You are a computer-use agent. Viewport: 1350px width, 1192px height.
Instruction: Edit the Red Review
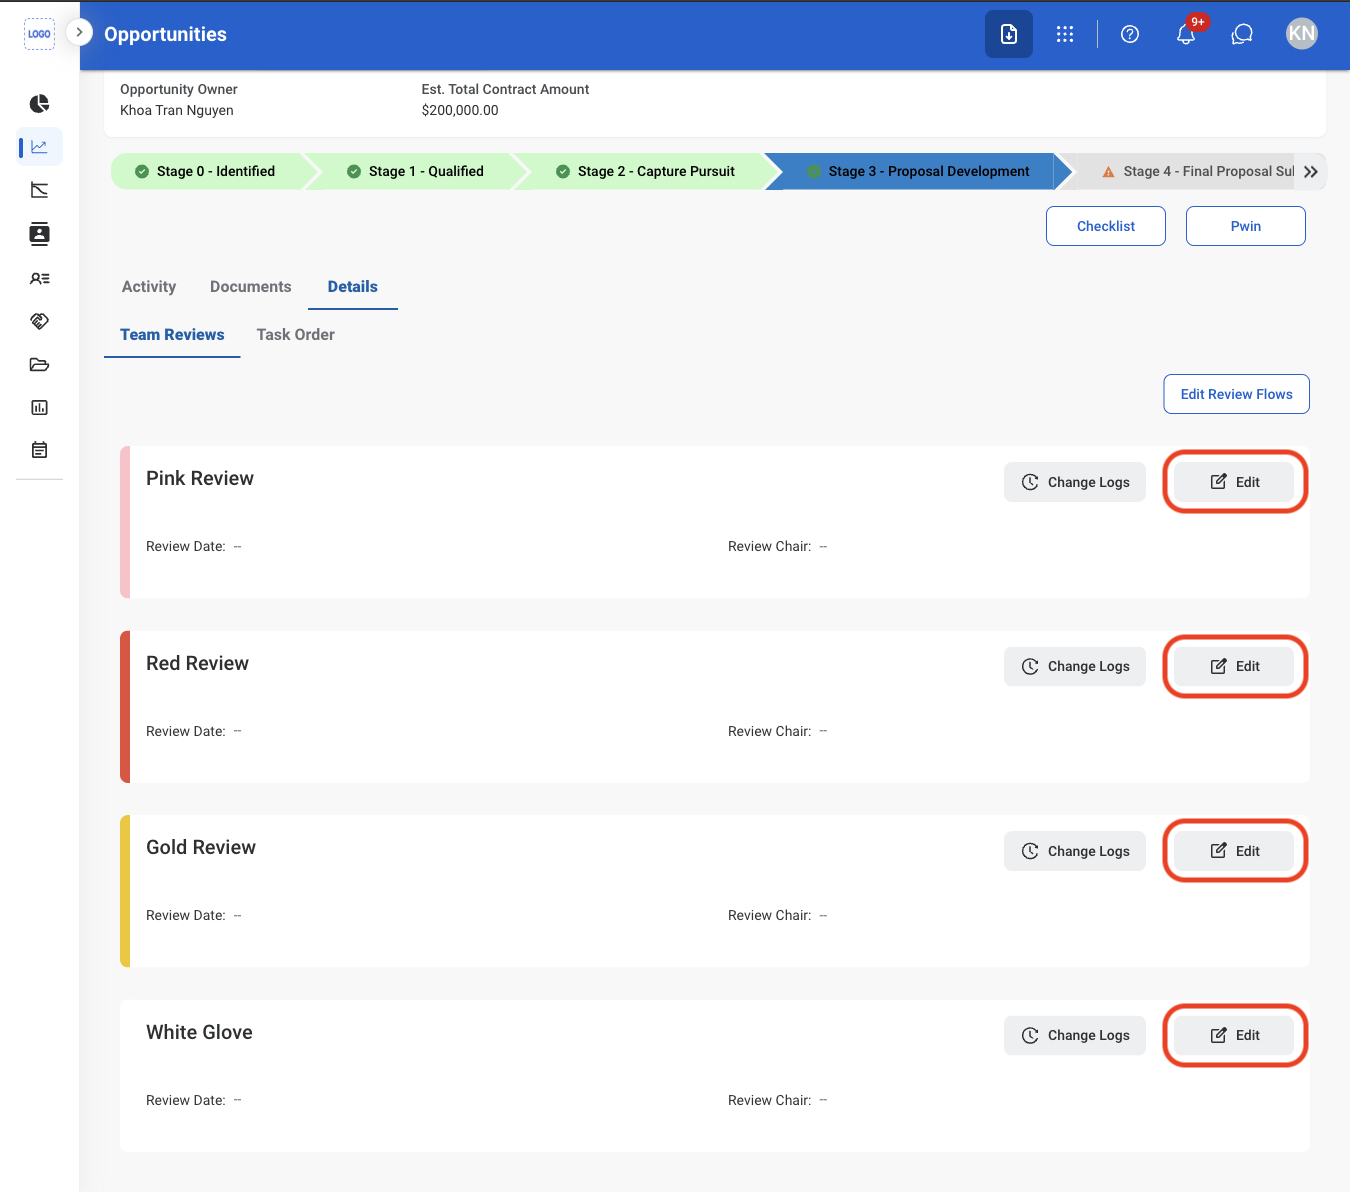click(1235, 667)
